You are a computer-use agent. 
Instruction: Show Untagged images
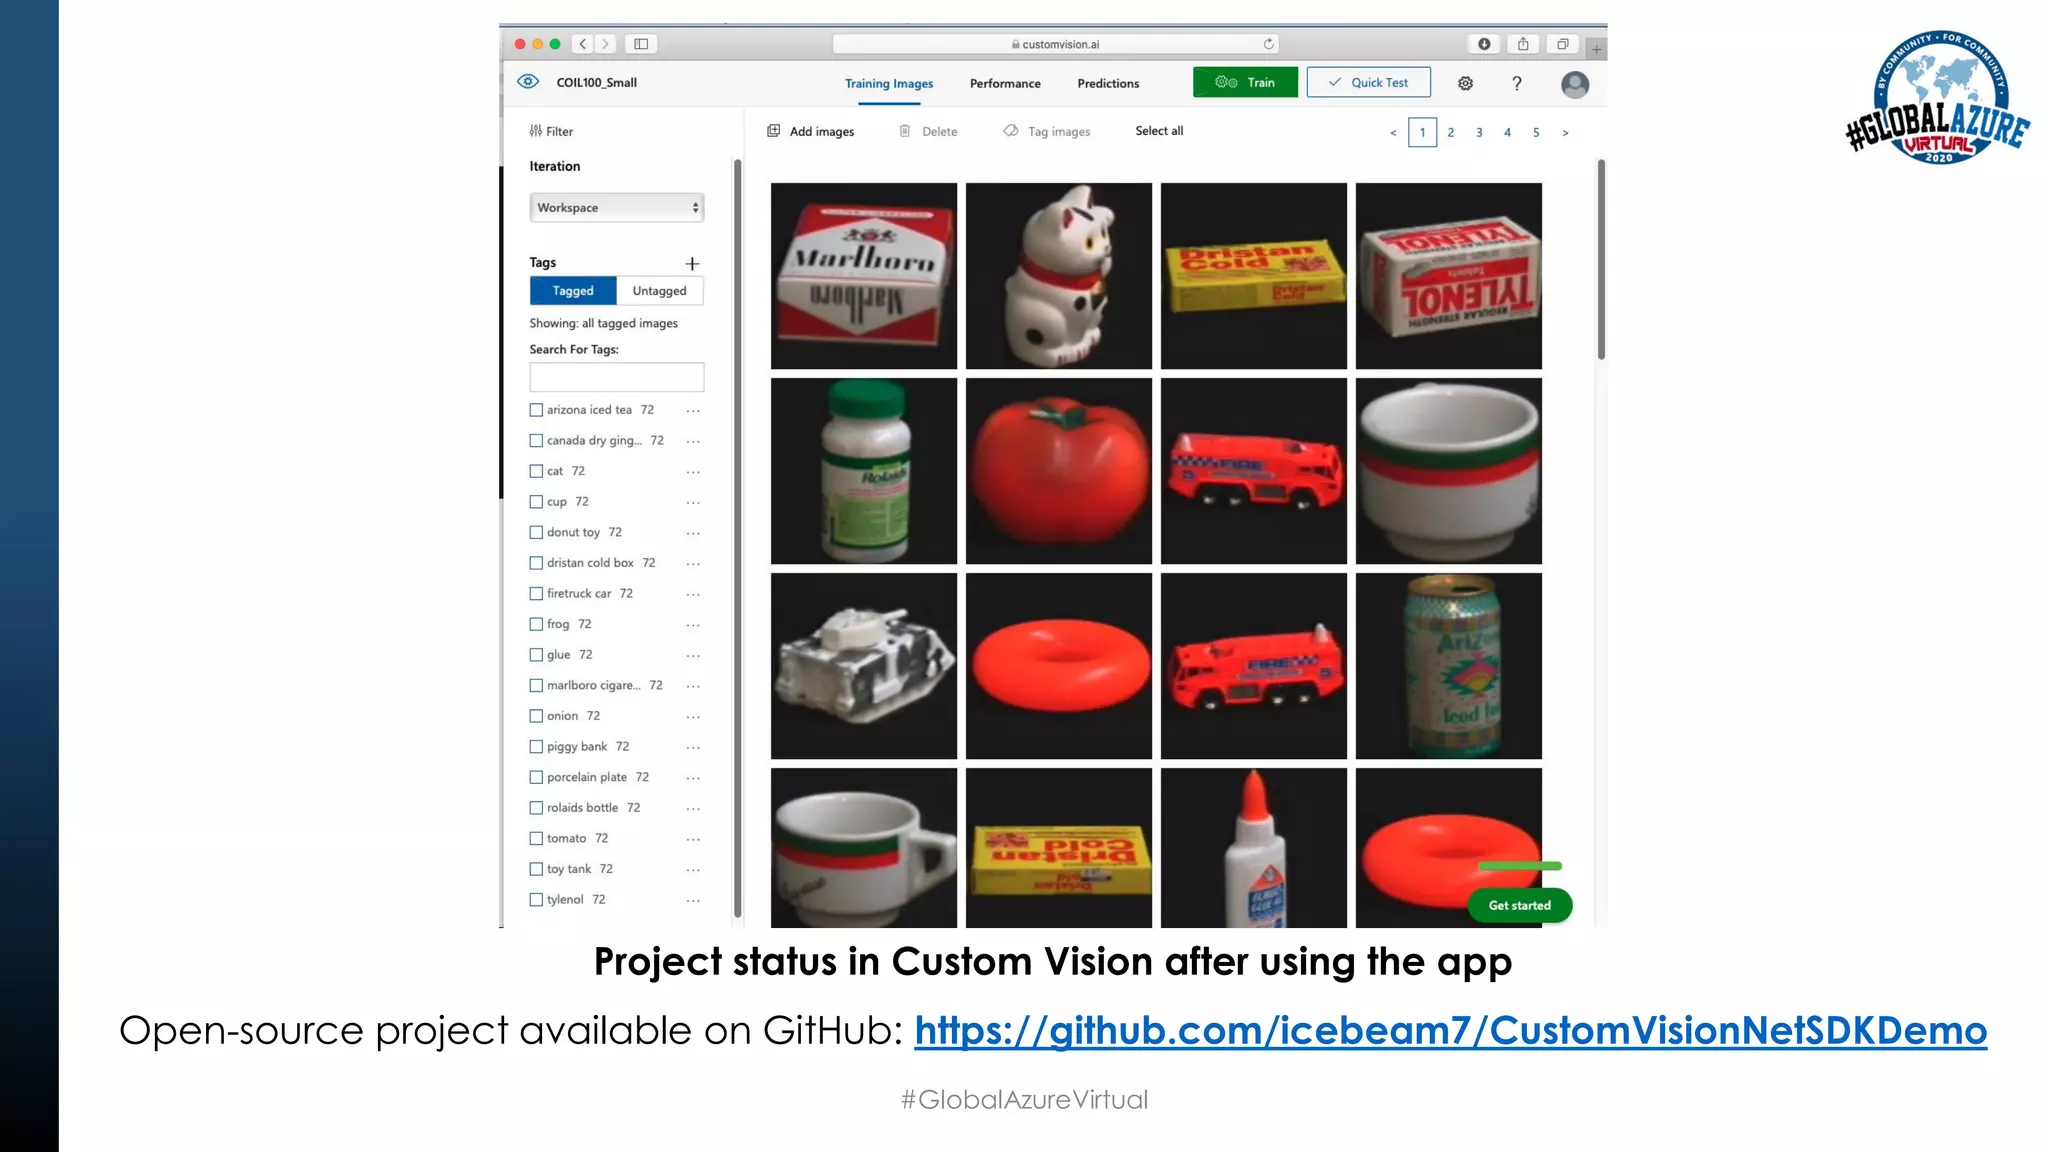(x=660, y=291)
